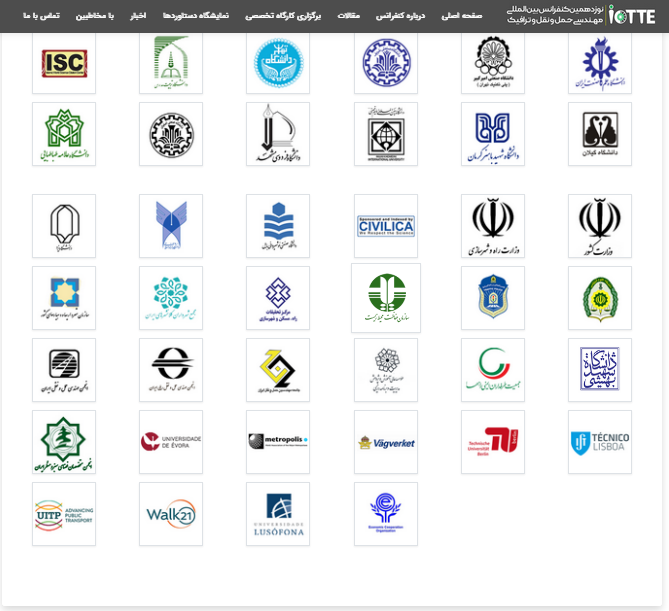Click the Shahid Beheshti University blue logo

pos(600,370)
